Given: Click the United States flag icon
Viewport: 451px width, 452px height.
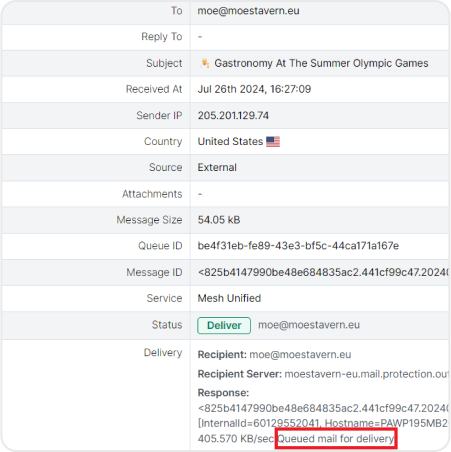Looking at the screenshot, I should tap(273, 142).
